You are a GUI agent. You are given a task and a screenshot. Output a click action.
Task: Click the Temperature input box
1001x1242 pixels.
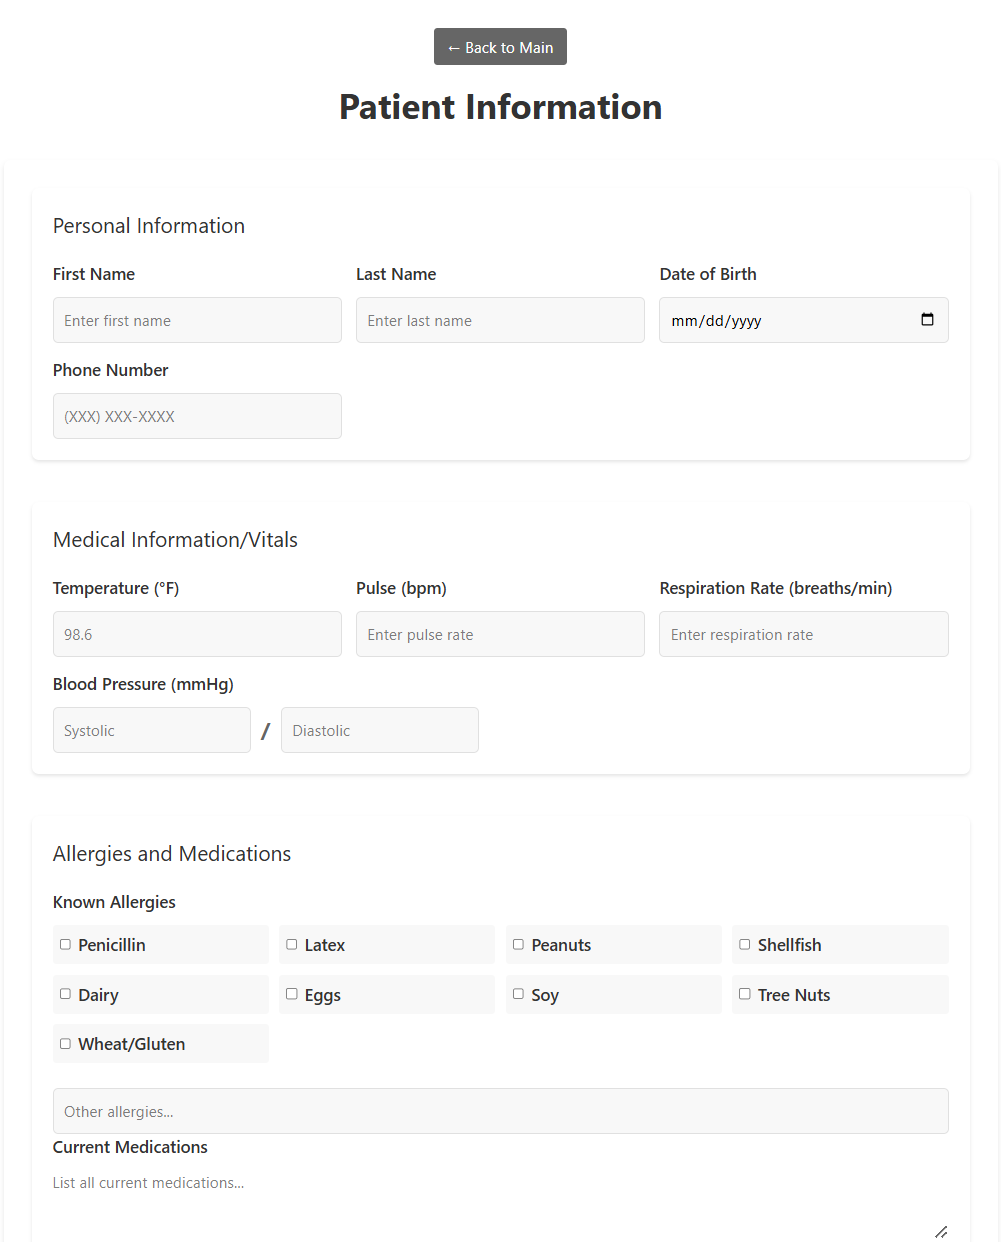(197, 634)
